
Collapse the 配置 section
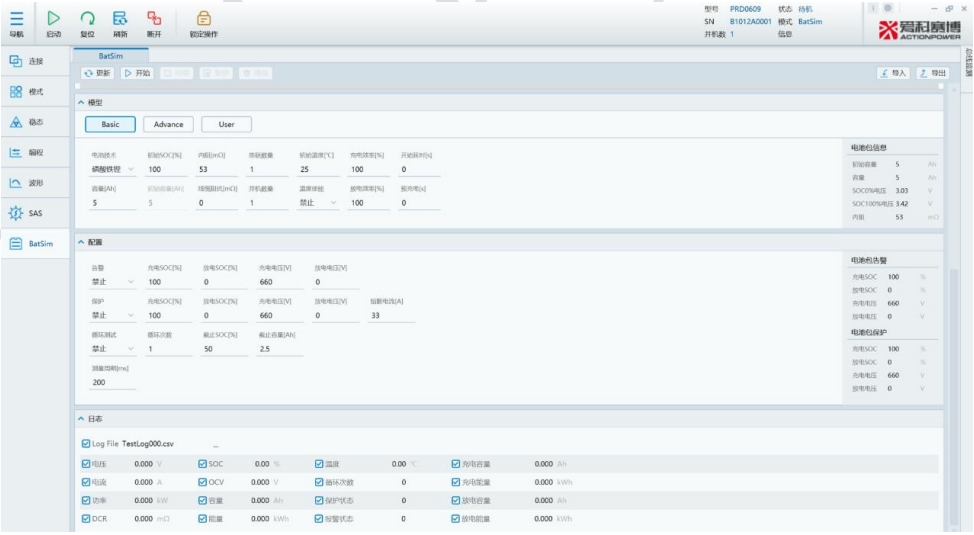tap(81, 243)
